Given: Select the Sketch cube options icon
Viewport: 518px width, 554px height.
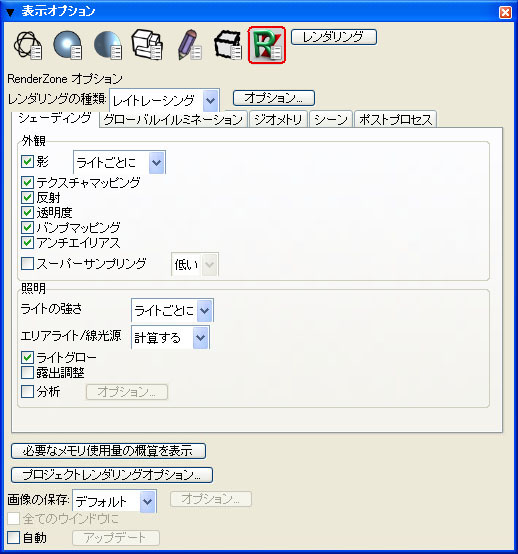Looking at the screenshot, I should coord(228,45).
